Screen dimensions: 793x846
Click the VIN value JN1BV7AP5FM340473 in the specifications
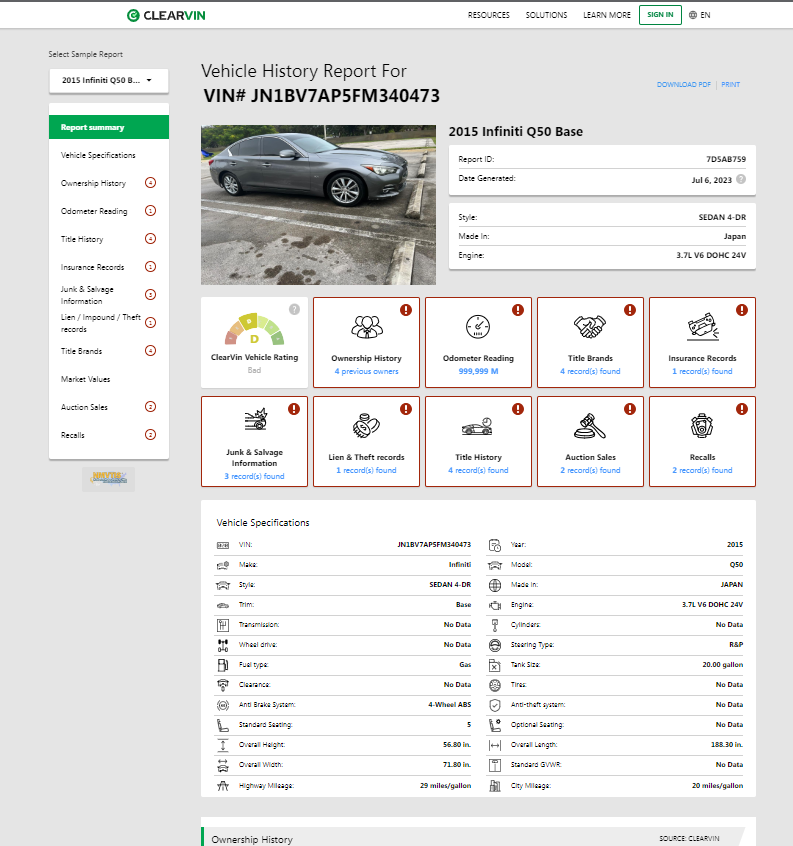click(434, 545)
